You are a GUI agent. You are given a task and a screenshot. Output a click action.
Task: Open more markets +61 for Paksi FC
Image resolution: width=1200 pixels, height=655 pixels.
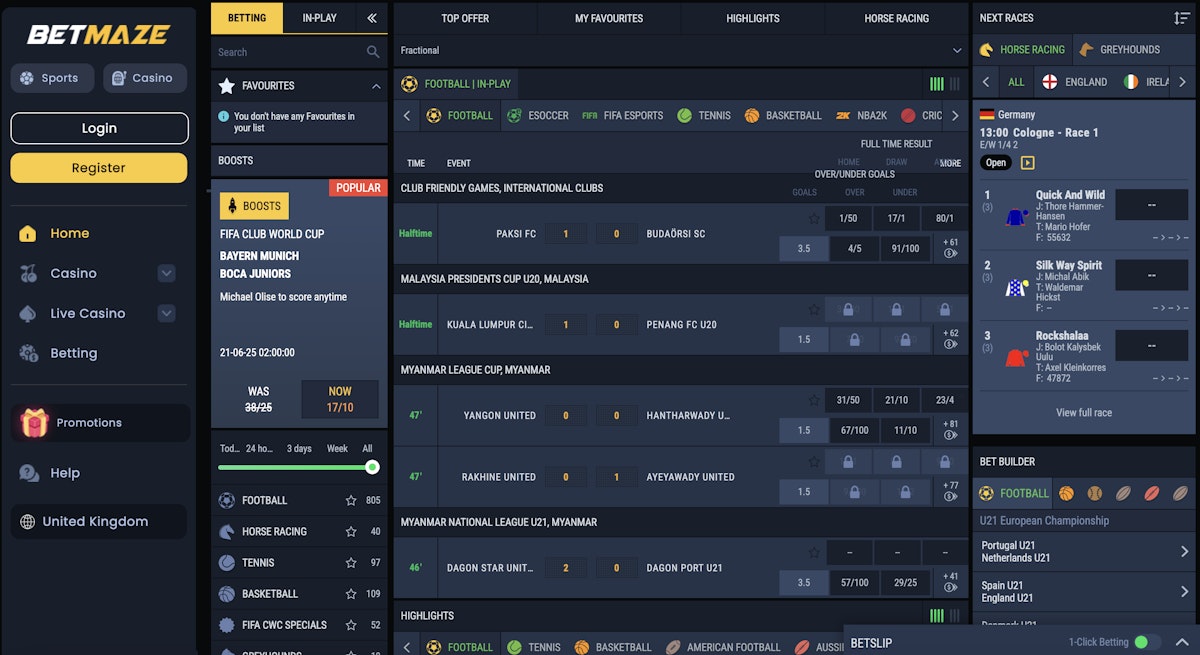click(x=950, y=248)
